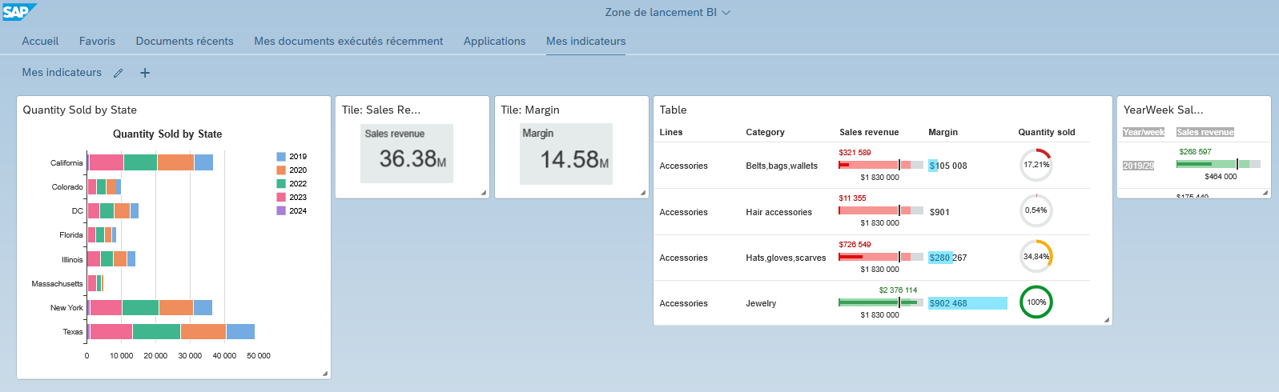
Task: Click the Sales revenue 36.38M tile
Action: pos(407,154)
